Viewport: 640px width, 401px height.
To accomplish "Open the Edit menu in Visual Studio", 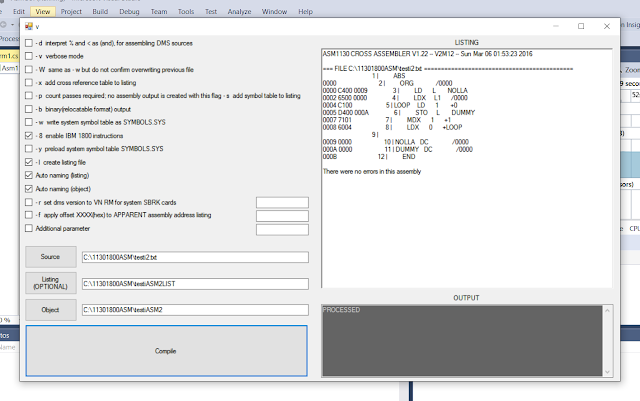I will tap(19, 11).
